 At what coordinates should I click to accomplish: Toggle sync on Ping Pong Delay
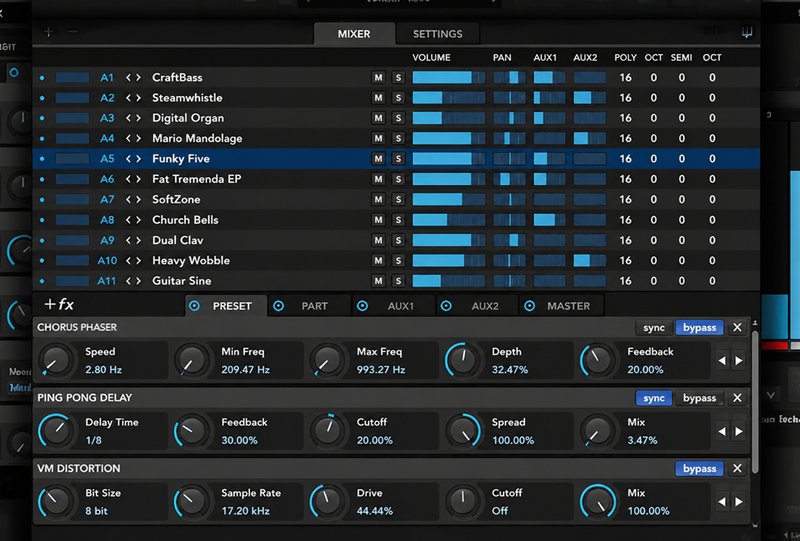point(654,398)
